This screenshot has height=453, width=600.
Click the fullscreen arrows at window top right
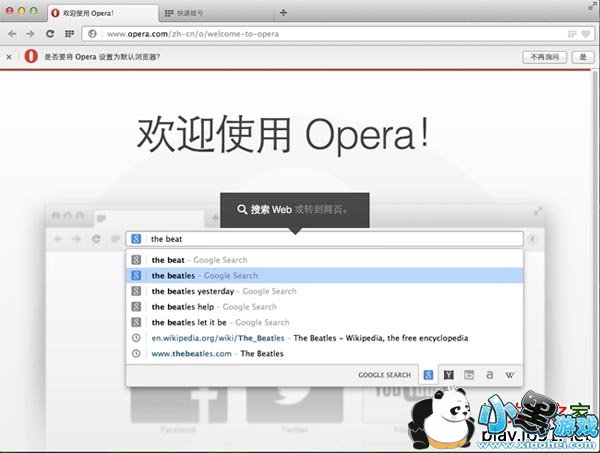point(593,6)
